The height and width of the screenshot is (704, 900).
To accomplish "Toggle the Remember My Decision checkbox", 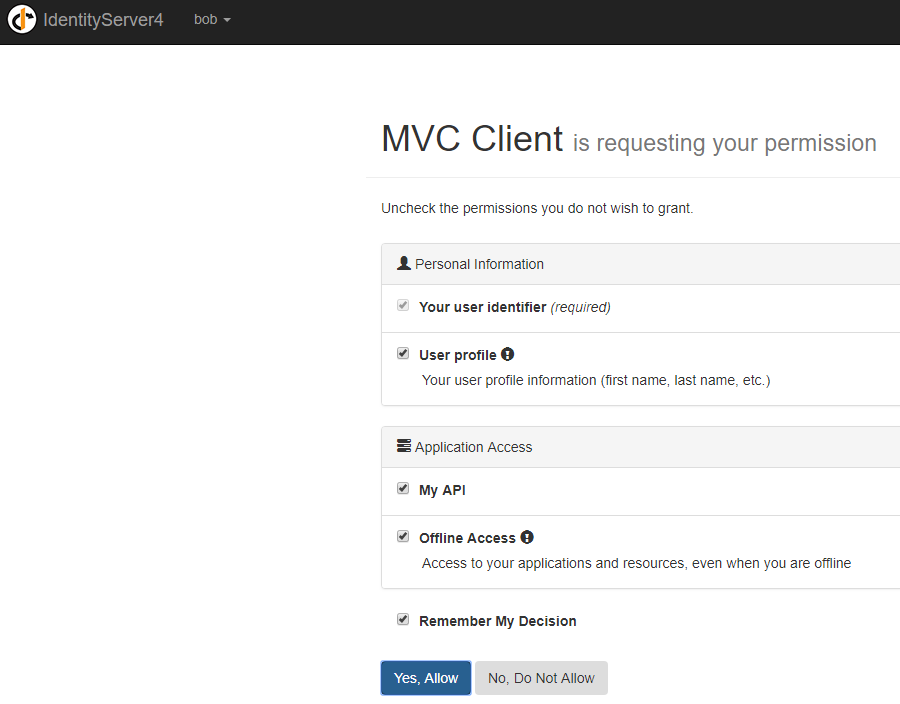I will [403, 619].
